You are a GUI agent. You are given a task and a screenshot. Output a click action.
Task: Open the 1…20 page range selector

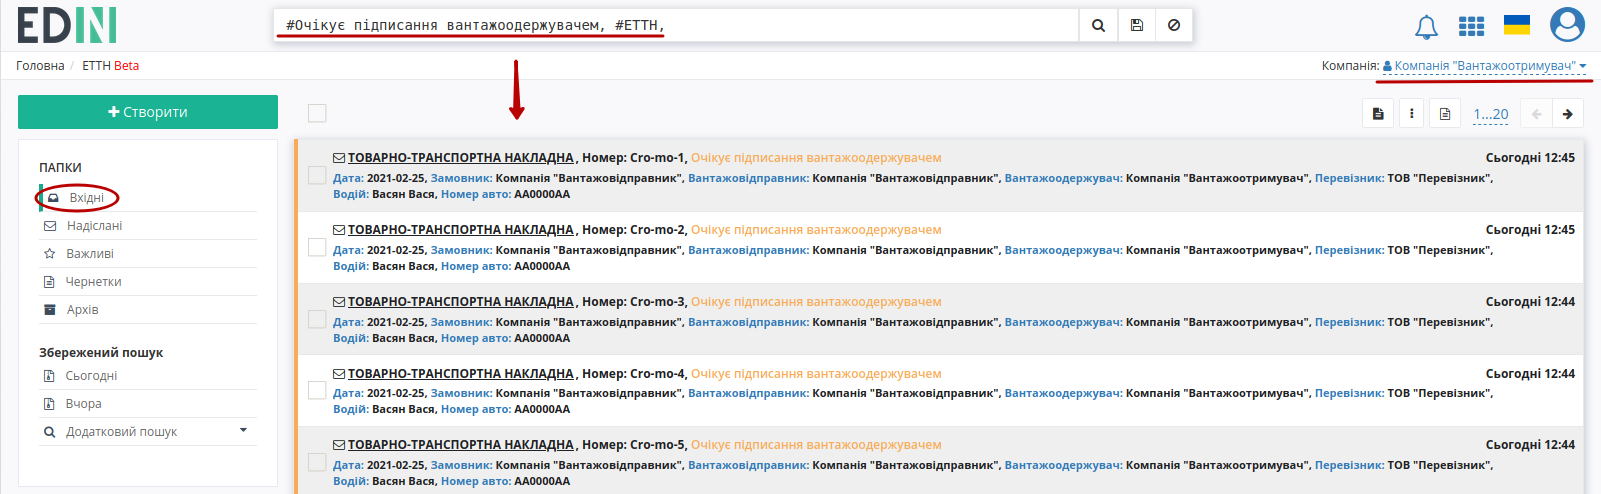click(x=1490, y=114)
